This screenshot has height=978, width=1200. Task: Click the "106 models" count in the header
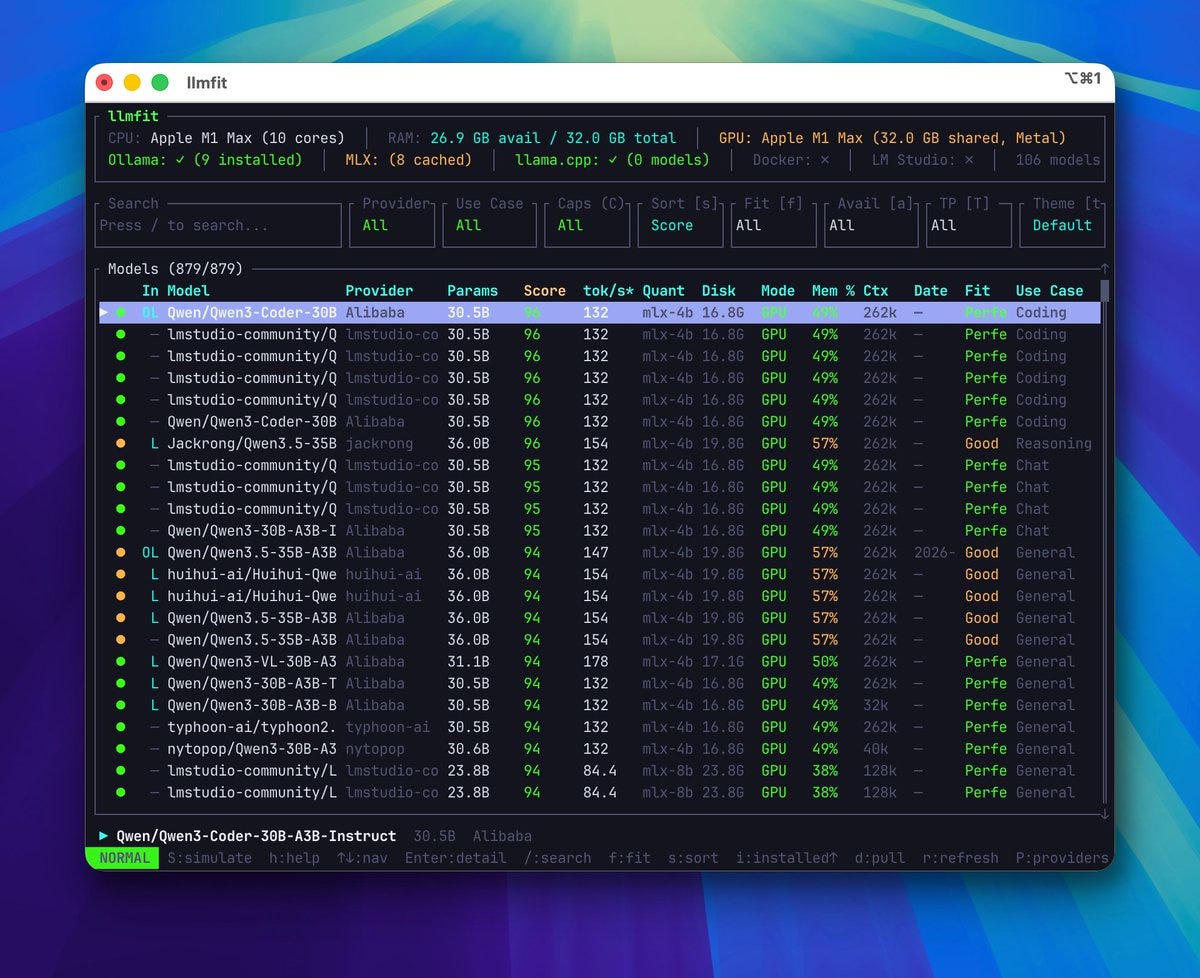click(1058, 160)
